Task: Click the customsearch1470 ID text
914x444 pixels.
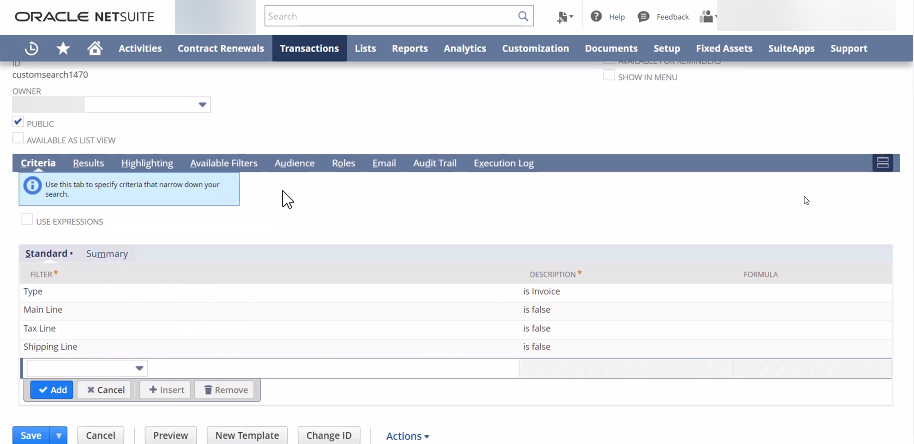Action: [50, 75]
